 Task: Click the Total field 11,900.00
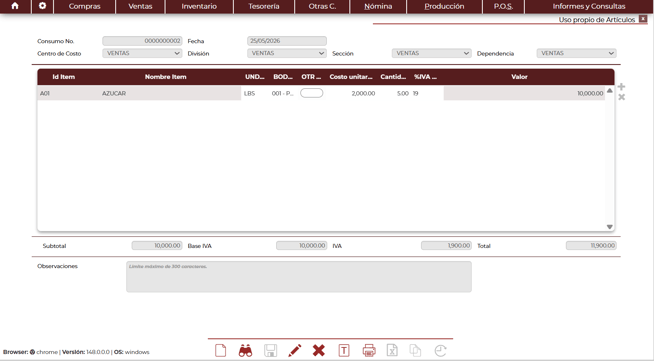tap(591, 246)
